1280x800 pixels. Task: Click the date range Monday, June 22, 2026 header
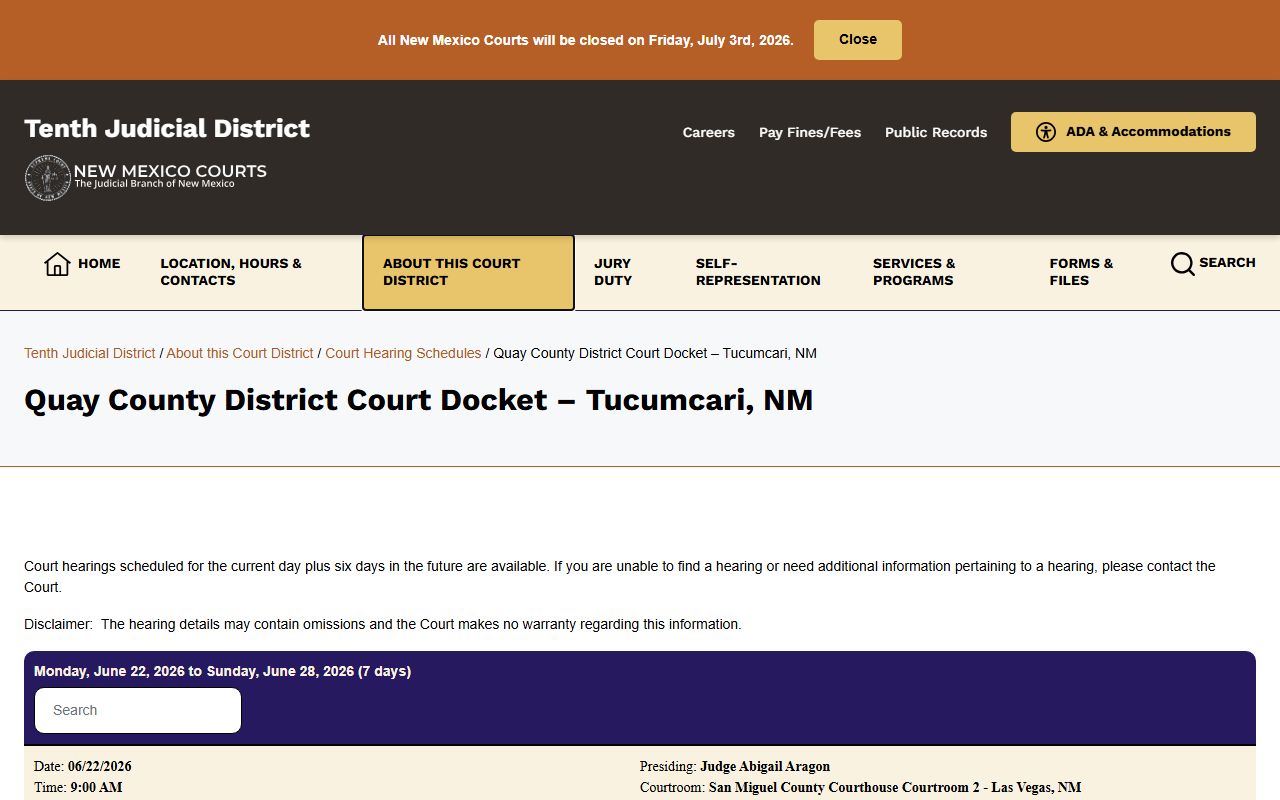coord(222,671)
